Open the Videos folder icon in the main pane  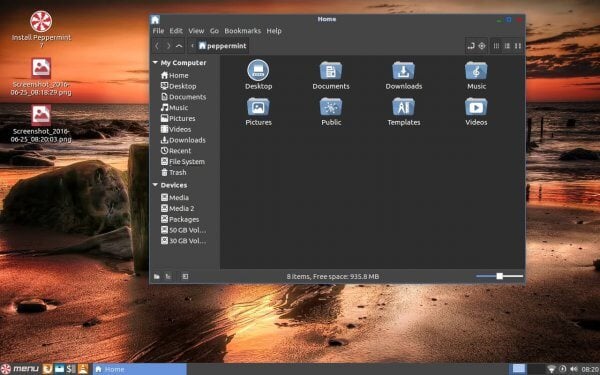click(476, 111)
